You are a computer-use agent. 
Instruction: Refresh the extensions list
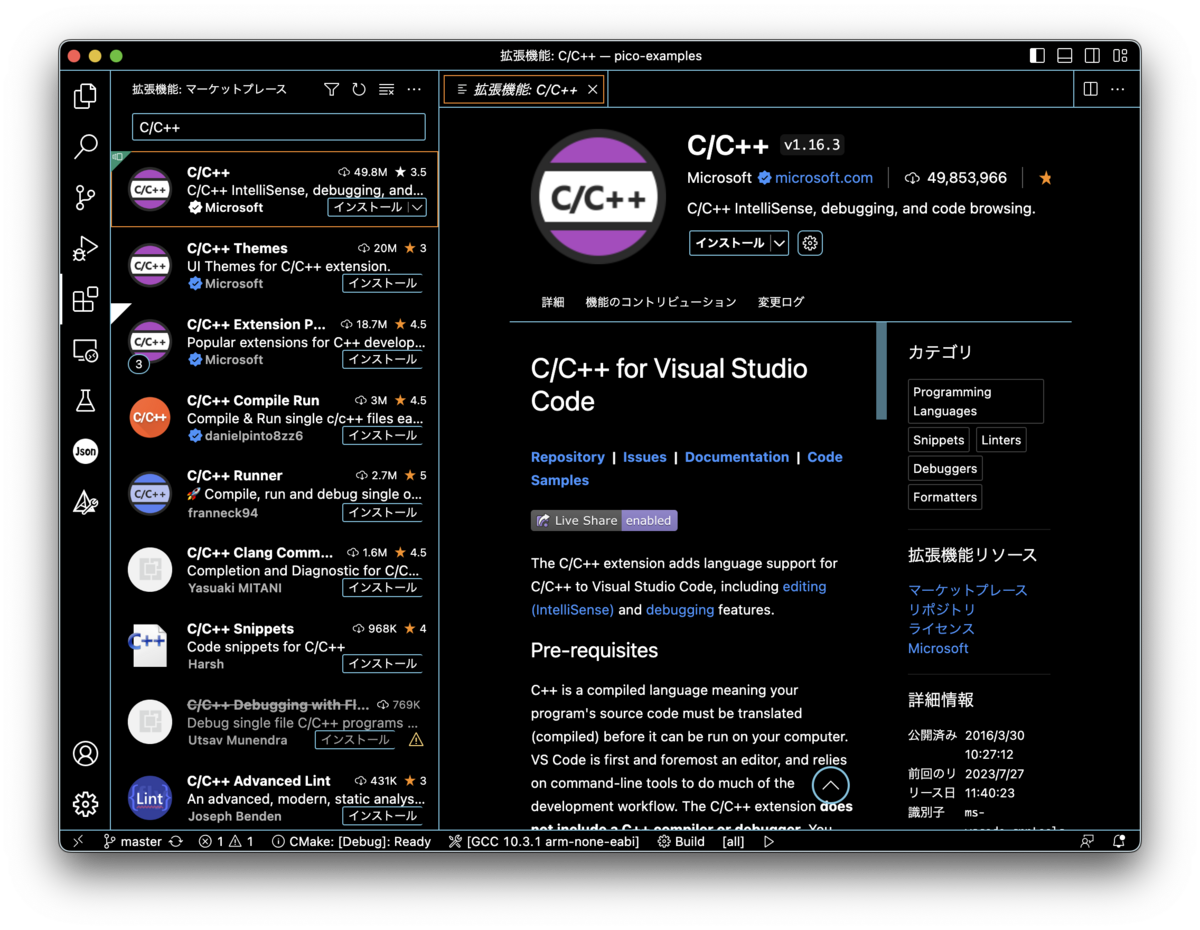click(358, 89)
